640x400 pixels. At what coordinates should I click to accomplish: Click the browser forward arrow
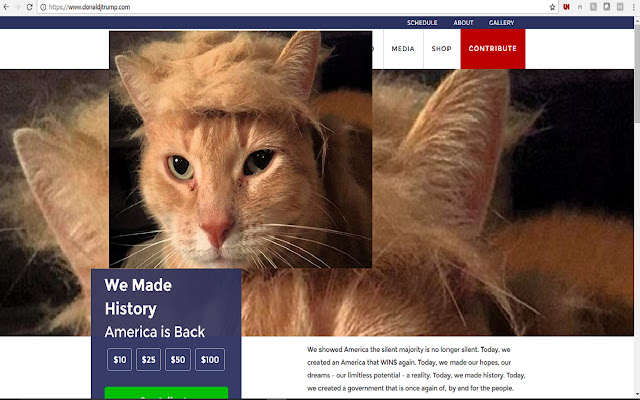18,7
